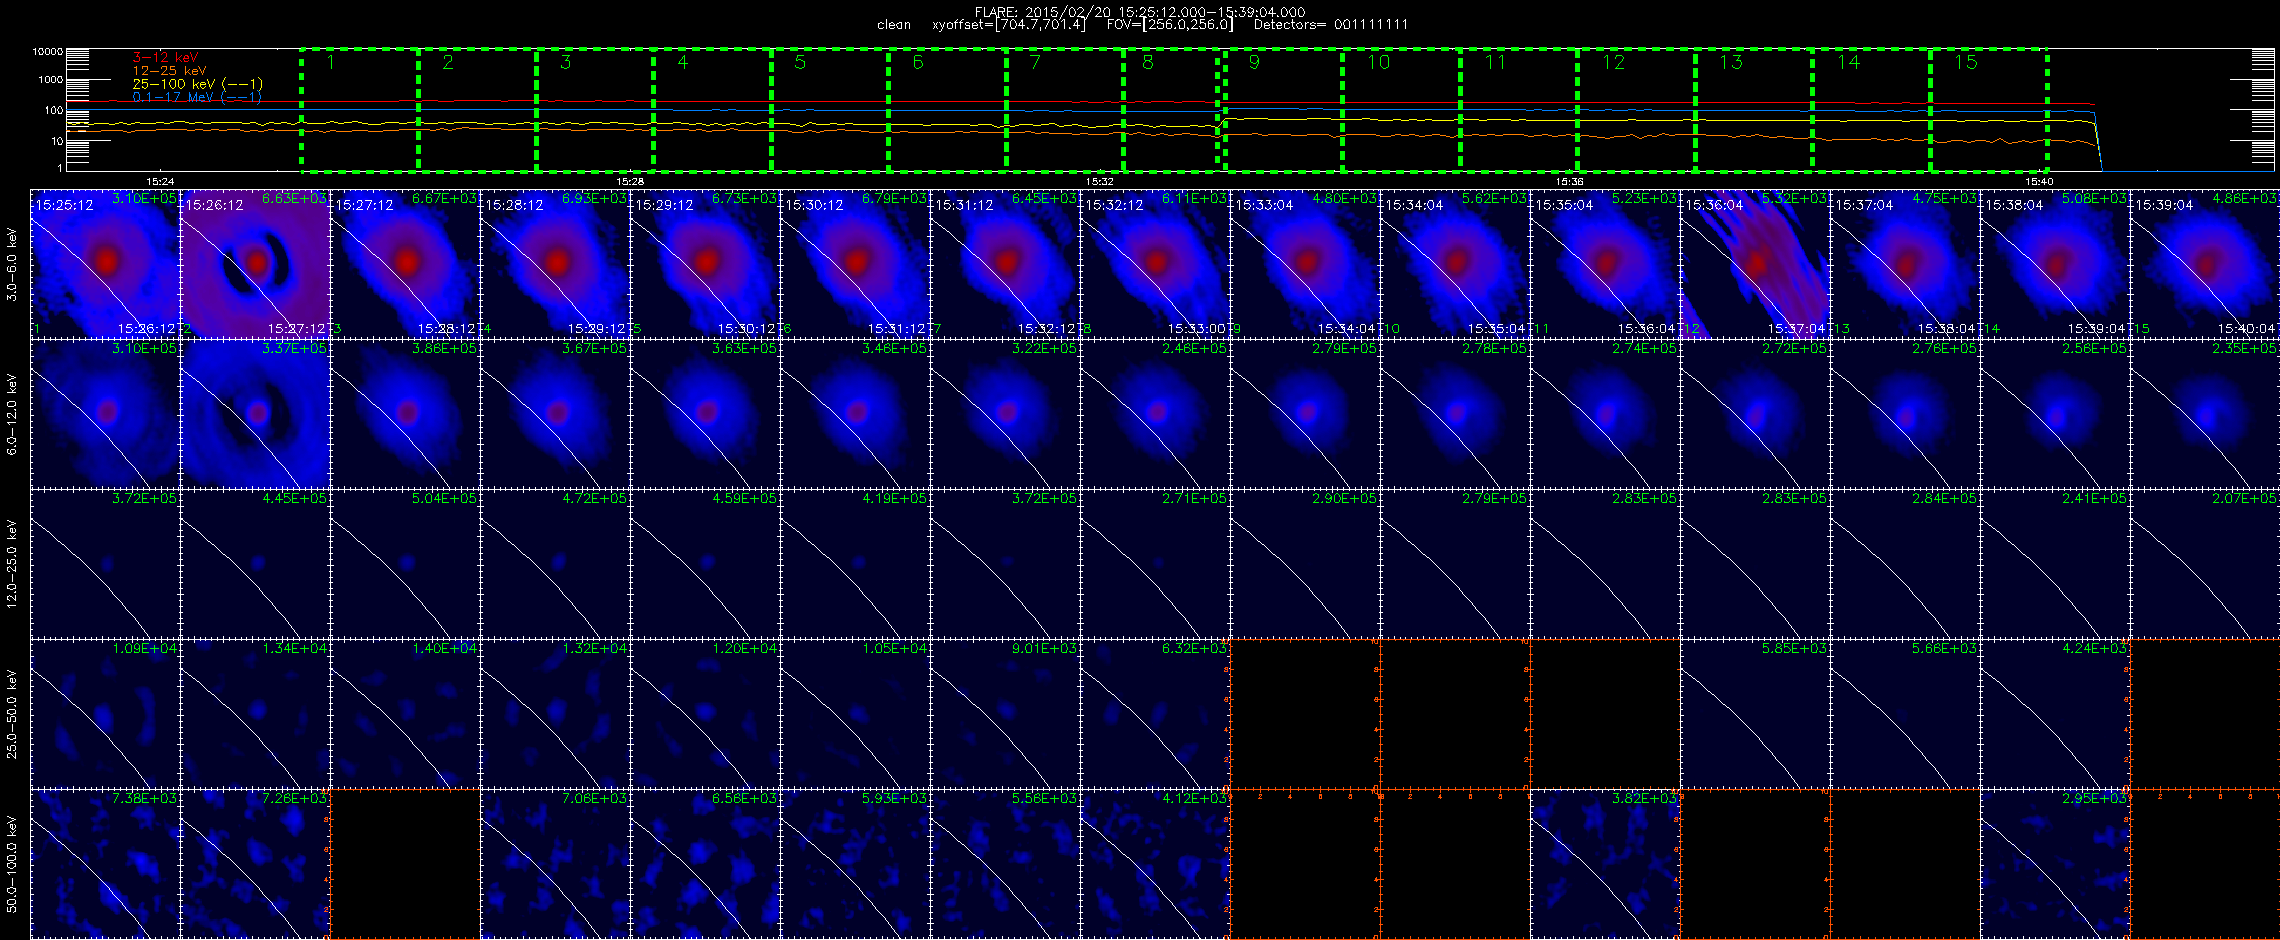Open the 25.0-50.0 keV image labeled 6.32E+03
The image size is (2280, 940).
(1155, 714)
